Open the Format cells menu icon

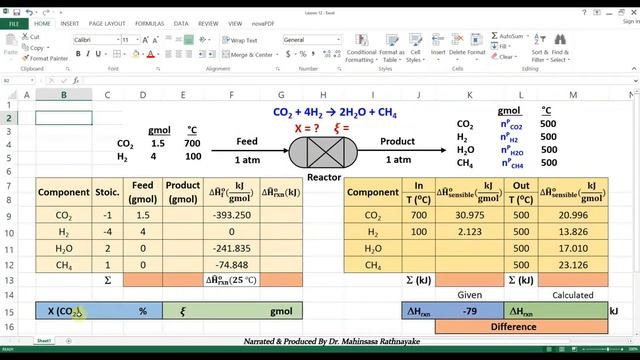476,40
